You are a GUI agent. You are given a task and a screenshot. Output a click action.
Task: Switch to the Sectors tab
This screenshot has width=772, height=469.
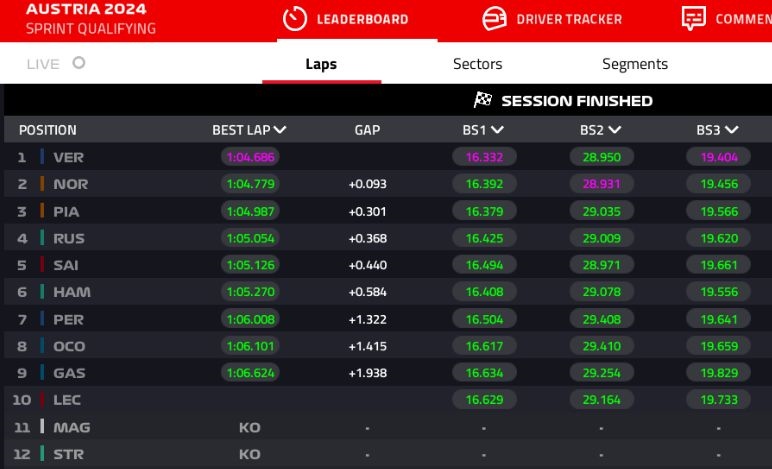pos(477,64)
